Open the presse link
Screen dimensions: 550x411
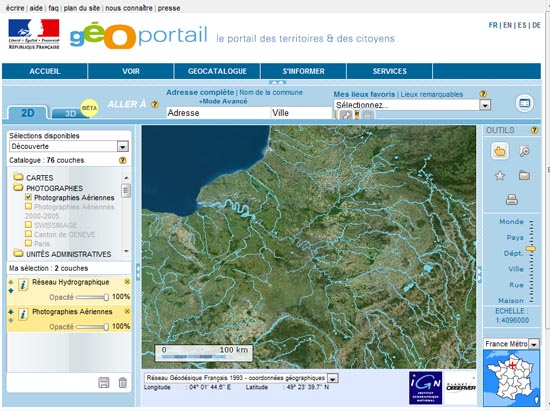click(169, 8)
